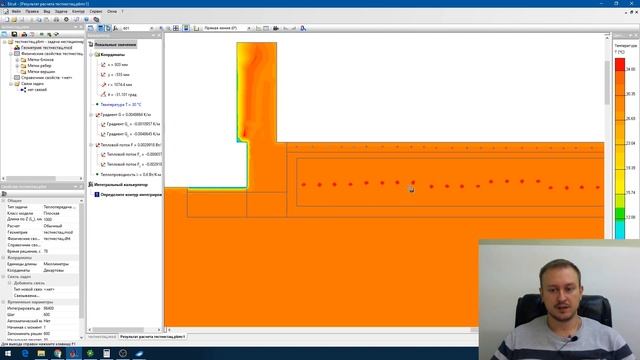
Task: Click the green swatch on the temperature legend
Action: pyautogui.click(x=620, y=213)
